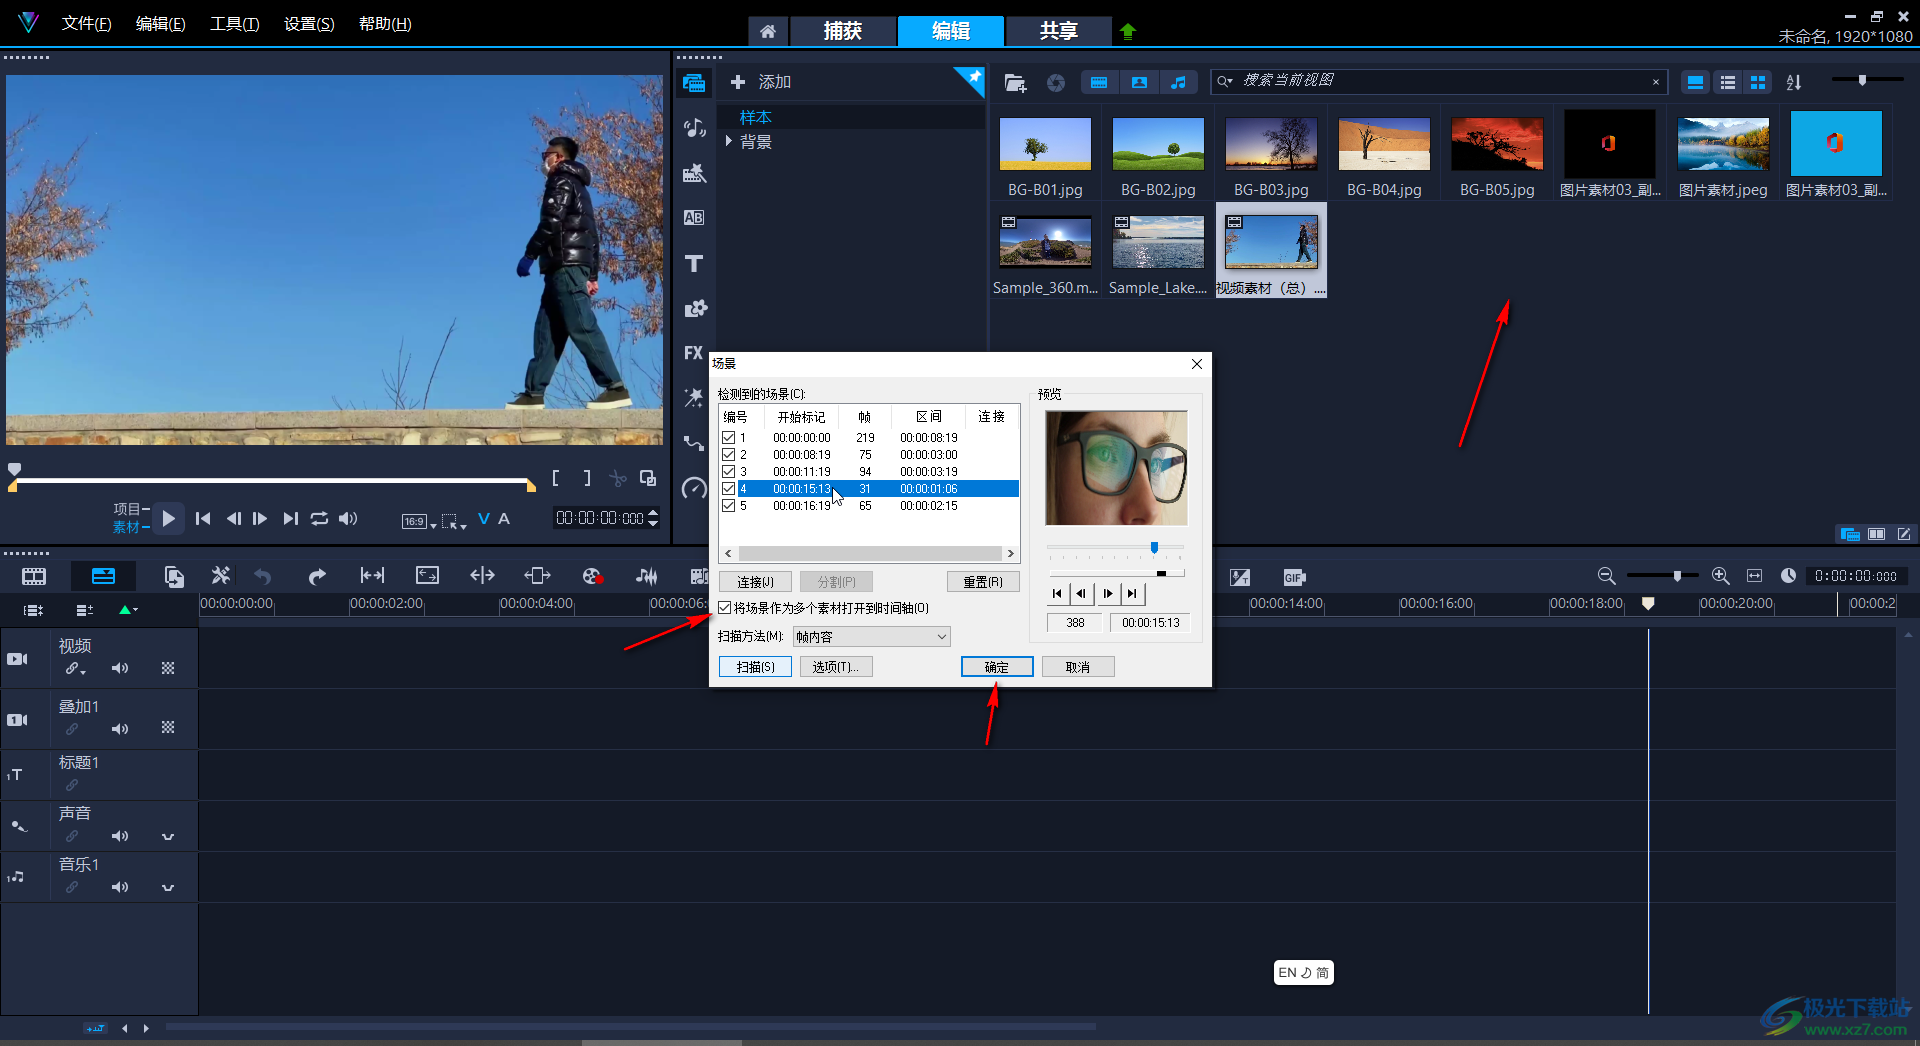
Task: Open the FX filter library icon
Action: pyautogui.click(x=694, y=353)
